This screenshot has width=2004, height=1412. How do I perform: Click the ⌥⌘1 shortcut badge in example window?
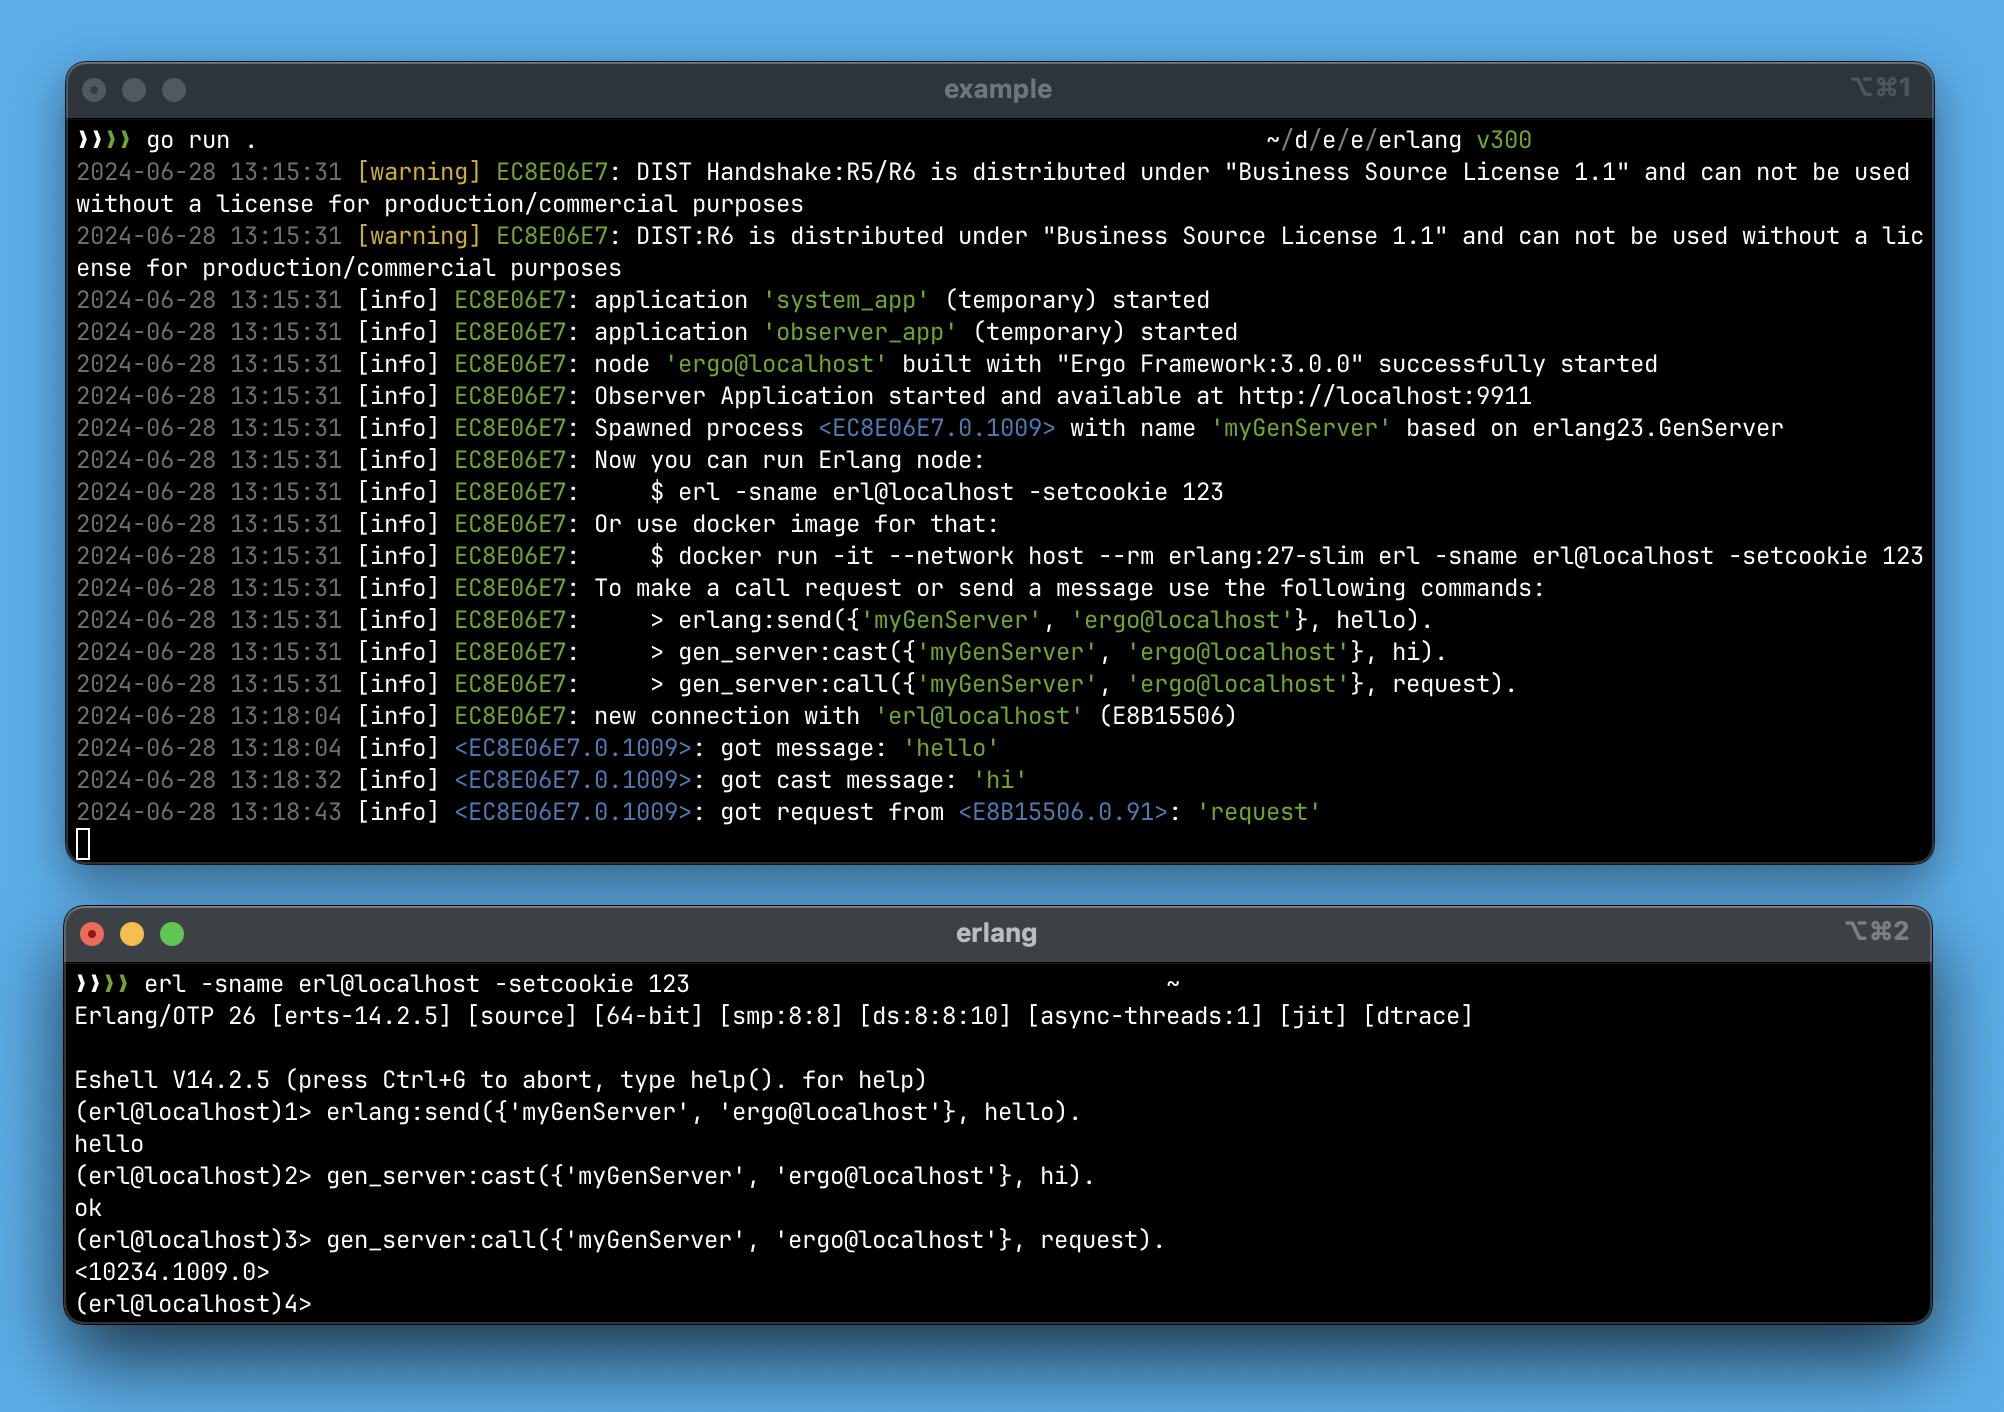click(x=1880, y=88)
